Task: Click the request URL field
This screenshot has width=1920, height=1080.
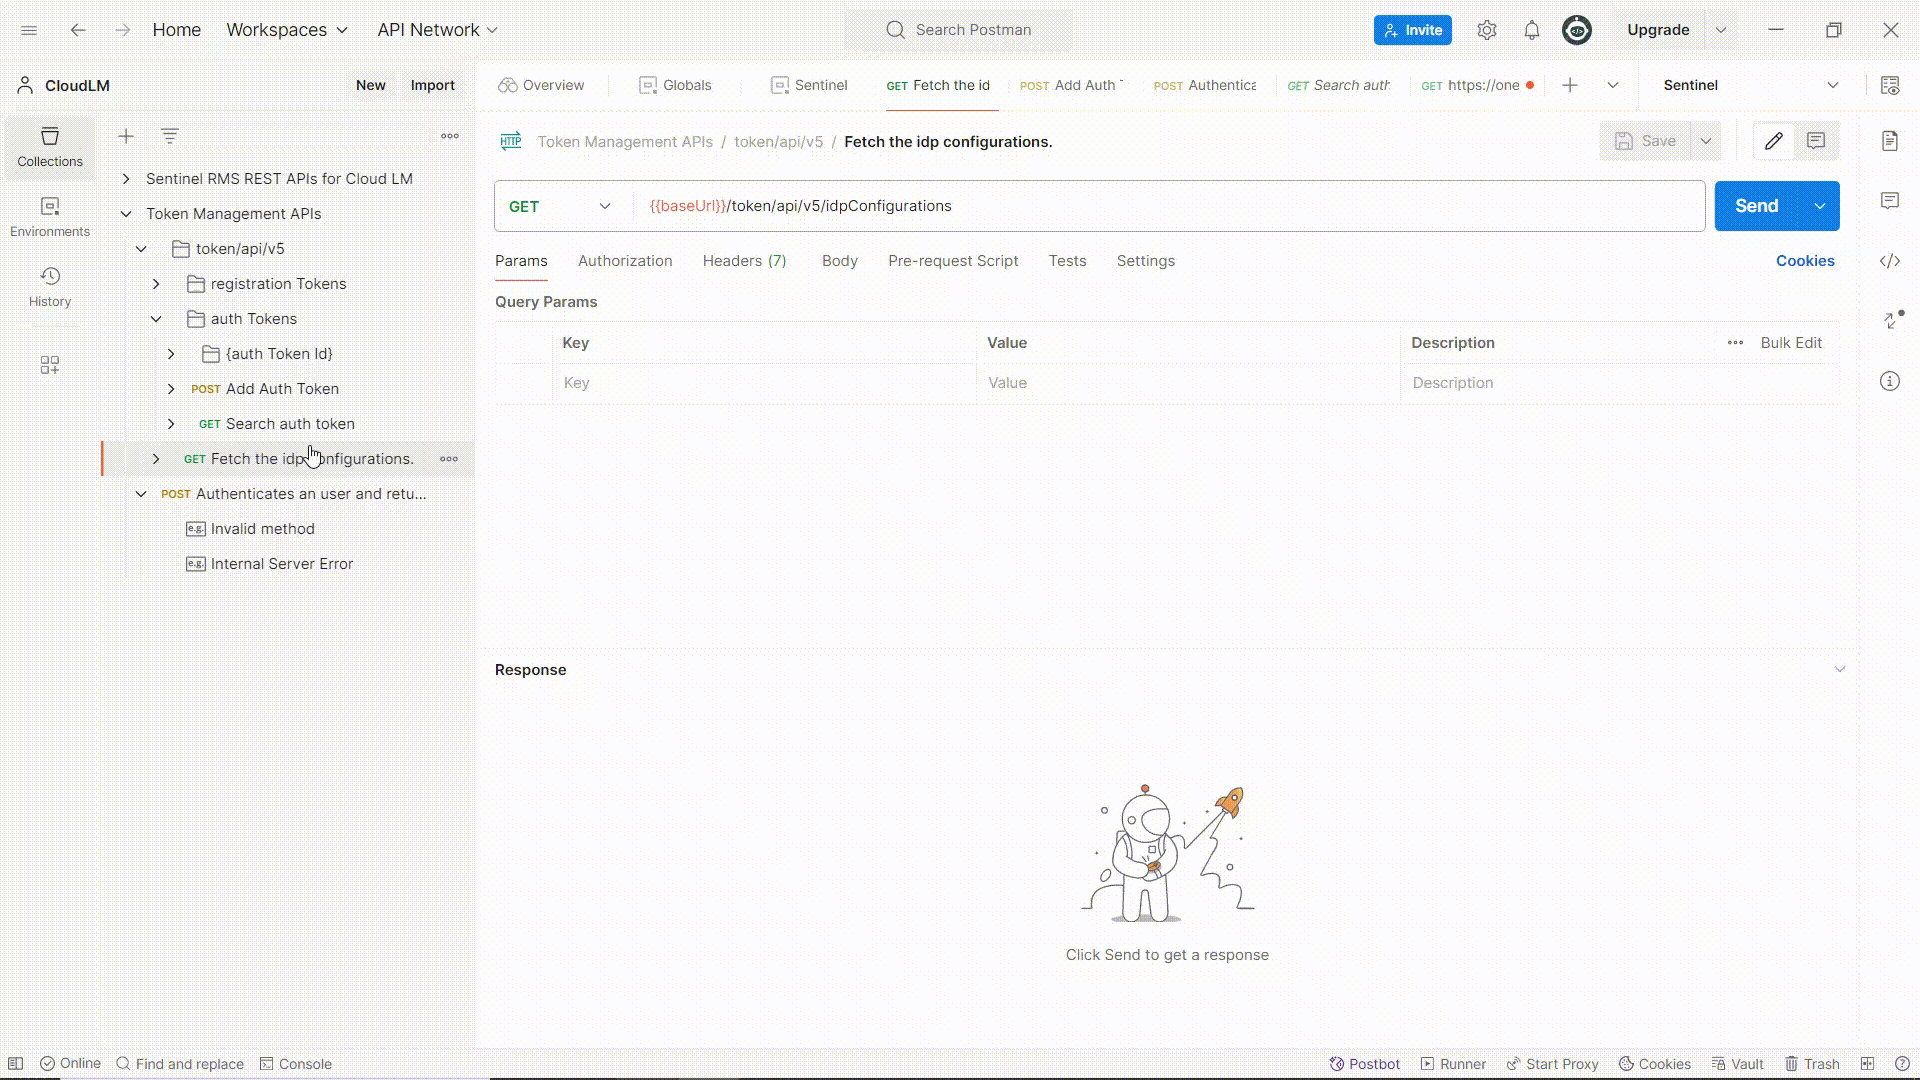Action: tap(1170, 206)
